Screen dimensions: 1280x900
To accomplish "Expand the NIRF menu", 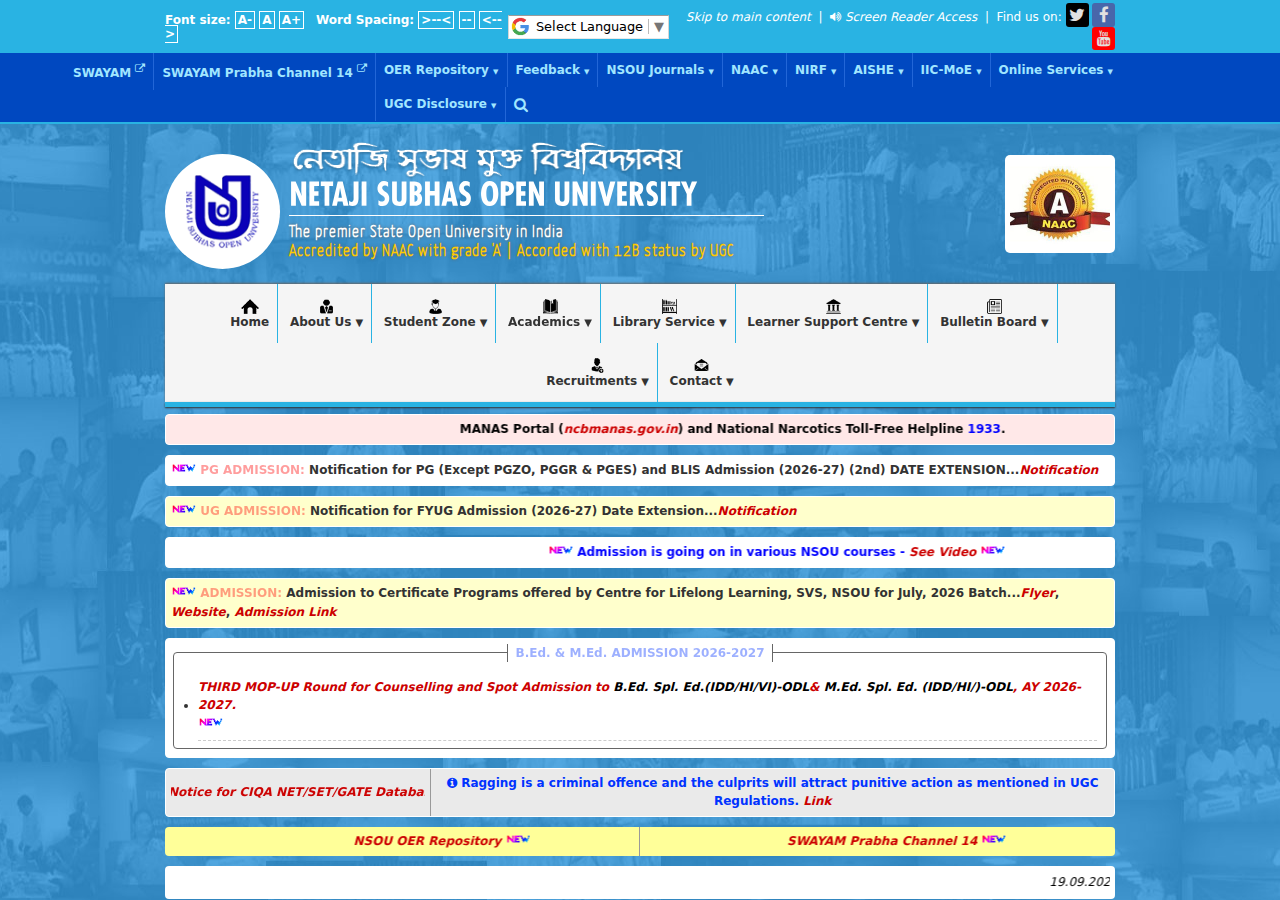I will (815, 70).
